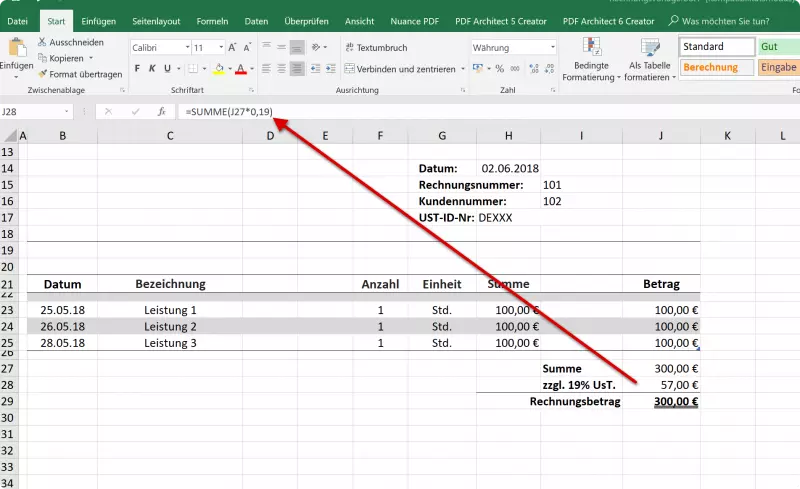This screenshot has height=489, width=800.
Task: Select the Berechnung cell style
Action: point(717,67)
